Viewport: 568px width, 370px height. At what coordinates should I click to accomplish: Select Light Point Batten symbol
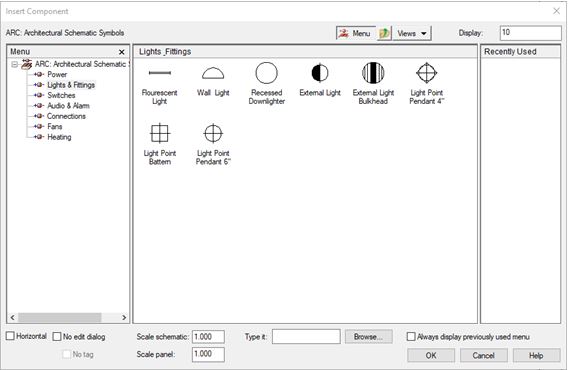(160, 133)
